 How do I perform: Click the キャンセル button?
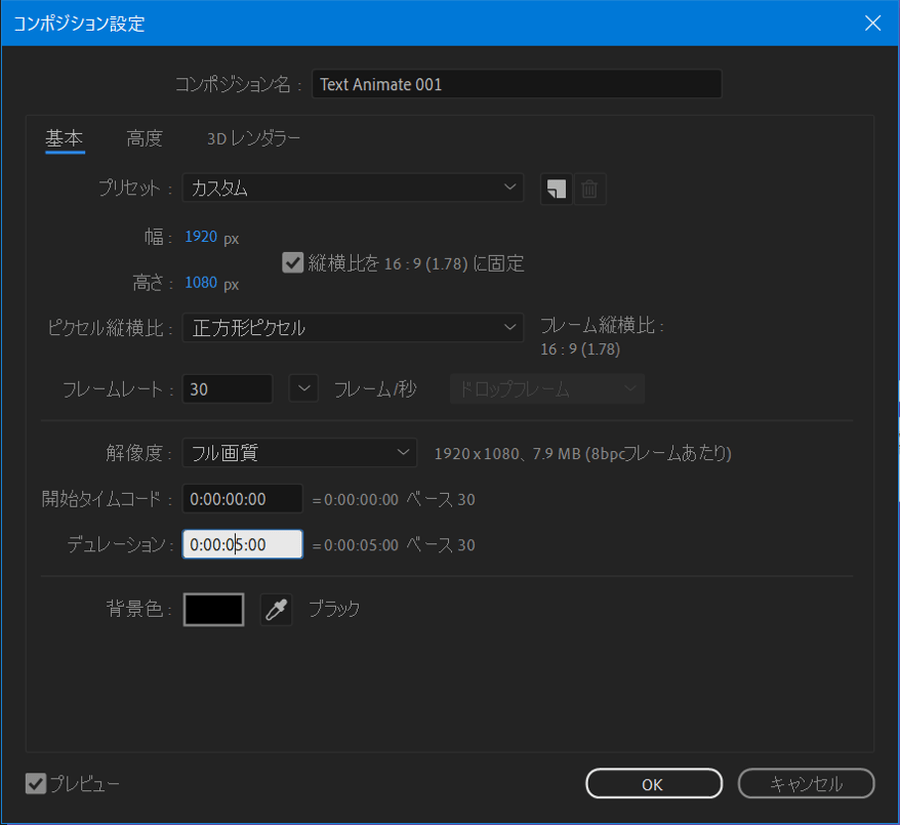[806, 784]
